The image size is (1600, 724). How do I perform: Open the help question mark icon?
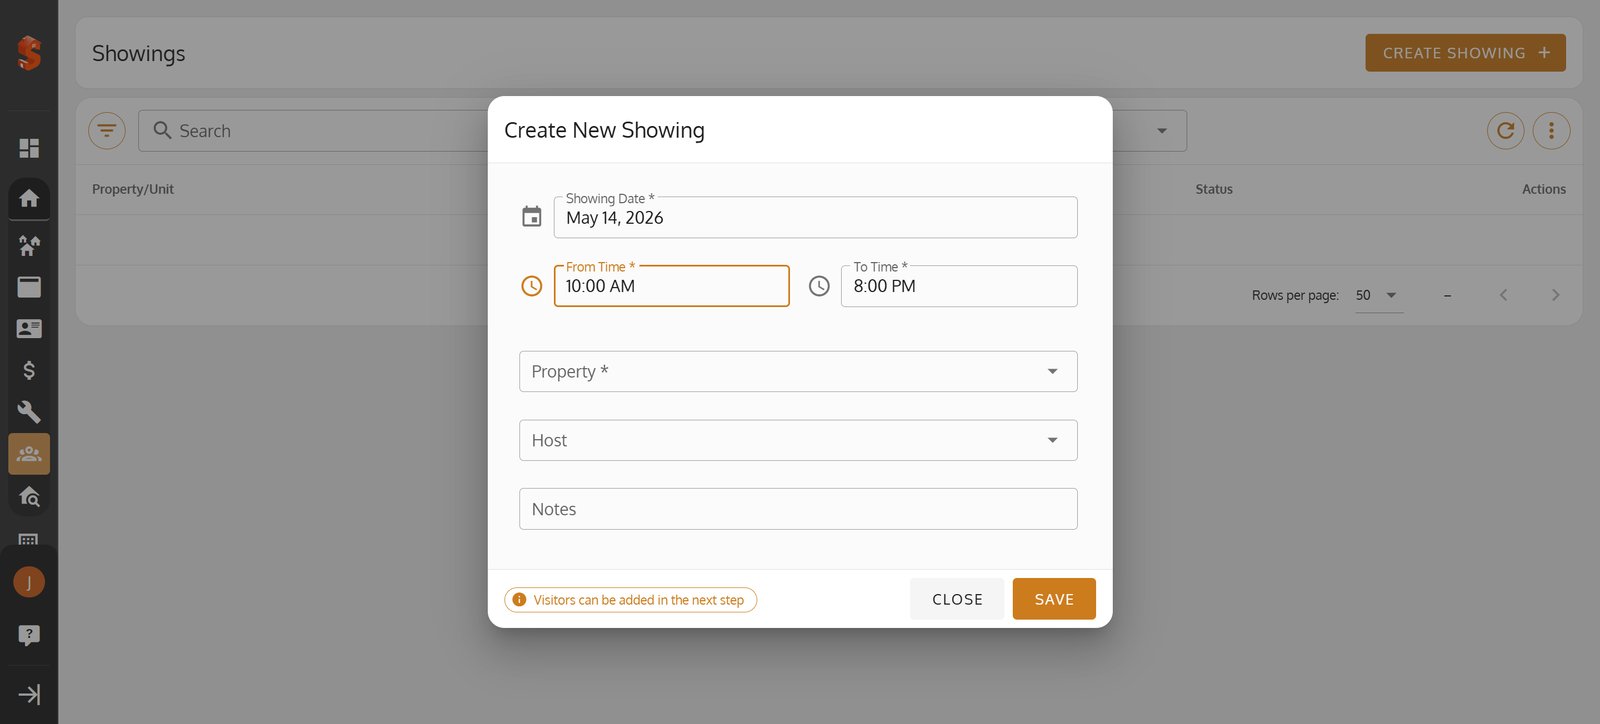29,635
